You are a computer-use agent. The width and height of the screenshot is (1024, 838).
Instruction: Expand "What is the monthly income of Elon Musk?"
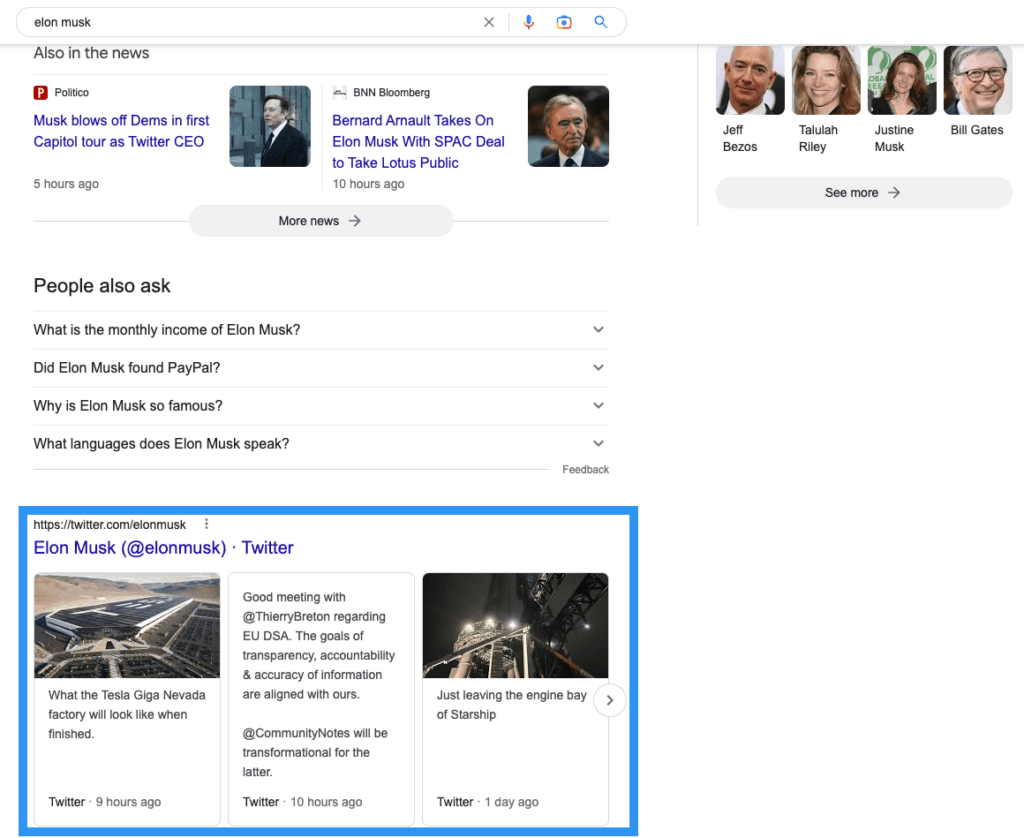(321, 330)
